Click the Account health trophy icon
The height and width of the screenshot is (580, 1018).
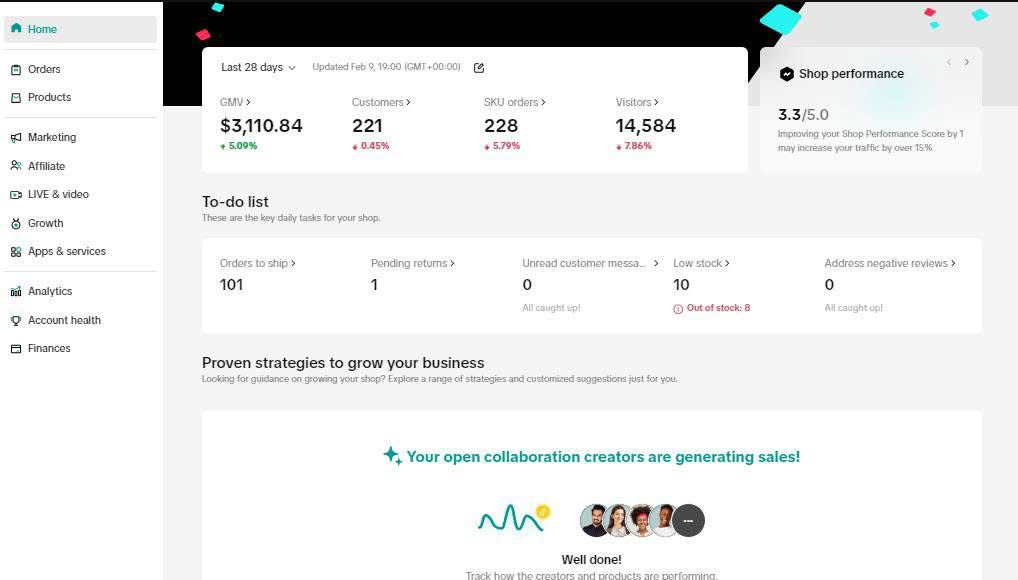tap(16, 320)
